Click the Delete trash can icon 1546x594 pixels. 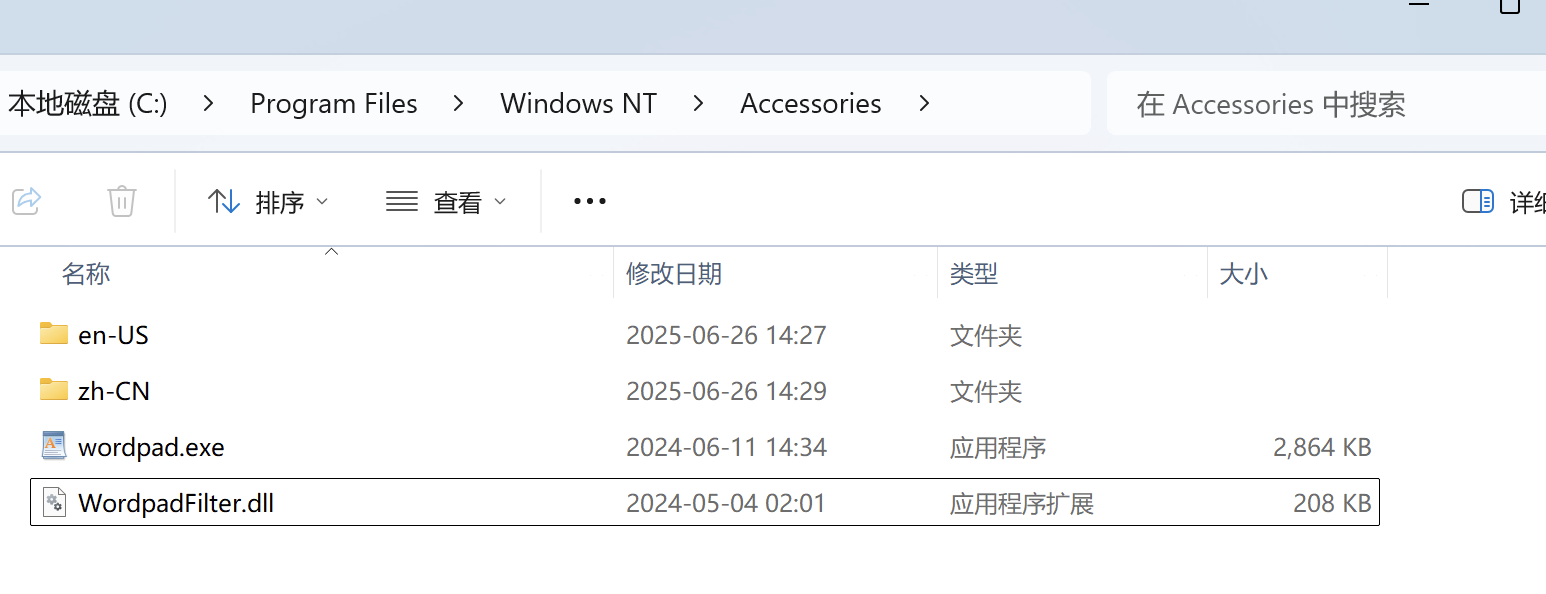click(122, 201)
